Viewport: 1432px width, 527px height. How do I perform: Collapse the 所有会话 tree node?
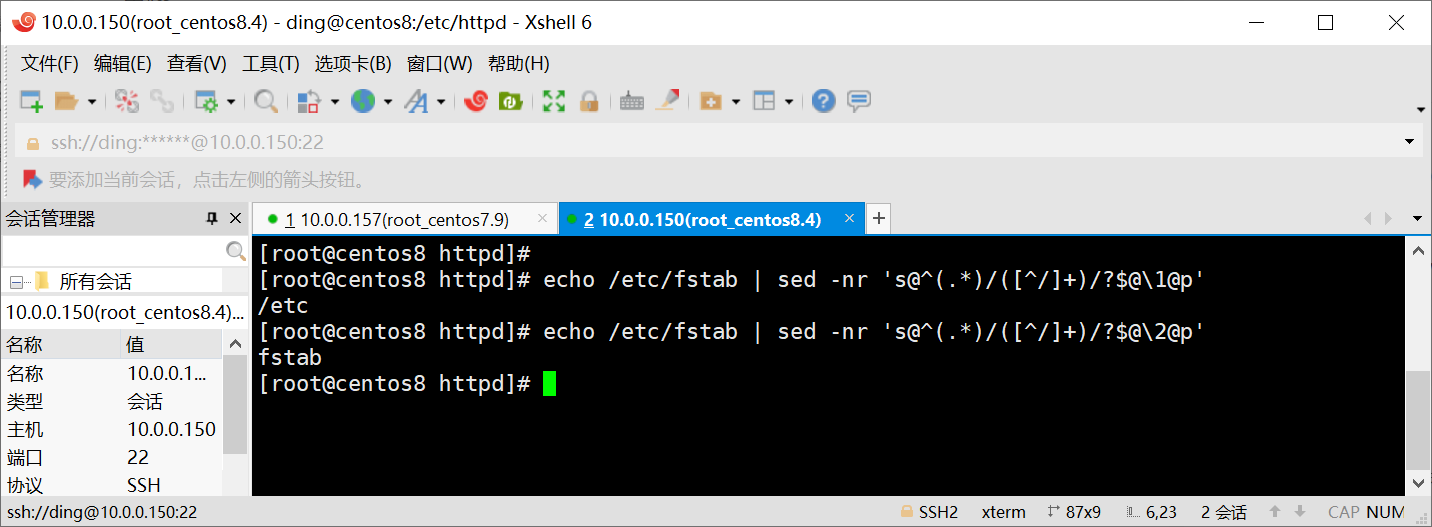pyautogui.click(x=15, y=281)
